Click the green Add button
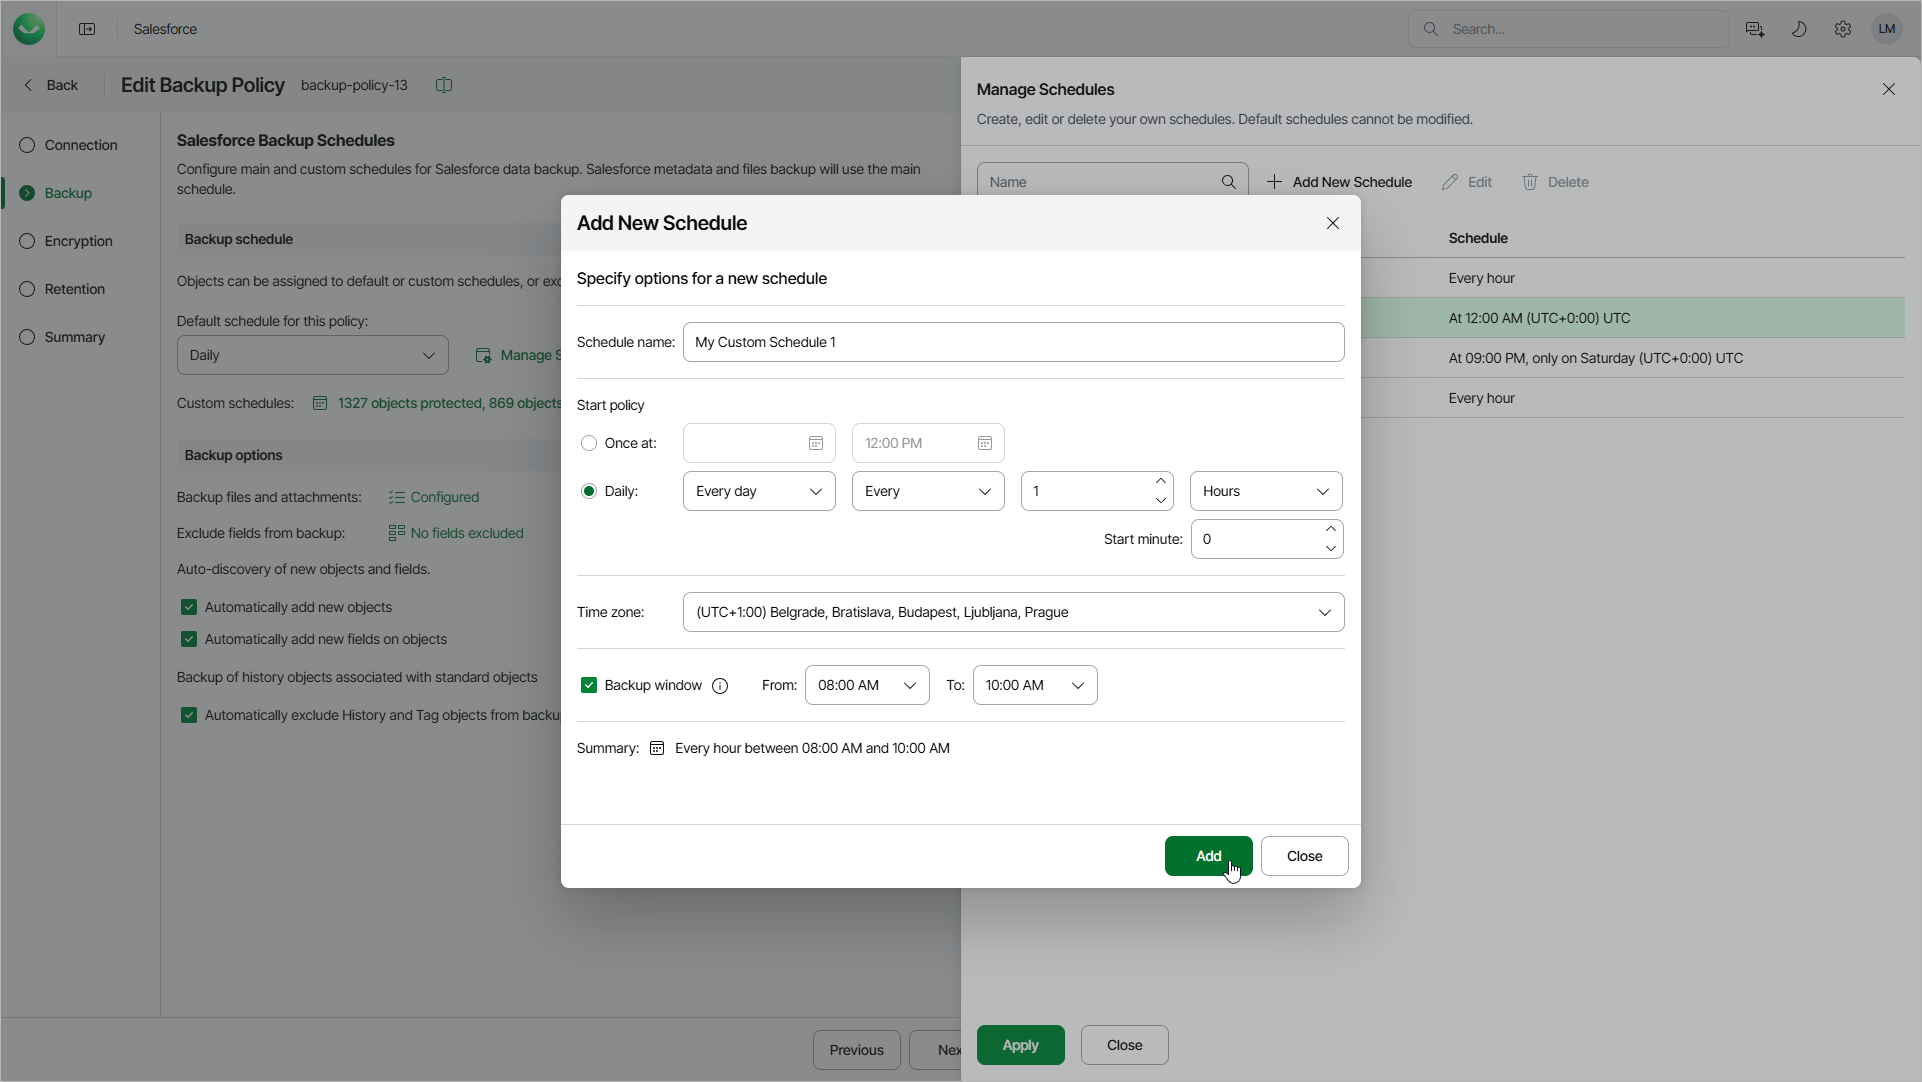This screenshot has height=1082, width=1922. tap(1208, 857)
